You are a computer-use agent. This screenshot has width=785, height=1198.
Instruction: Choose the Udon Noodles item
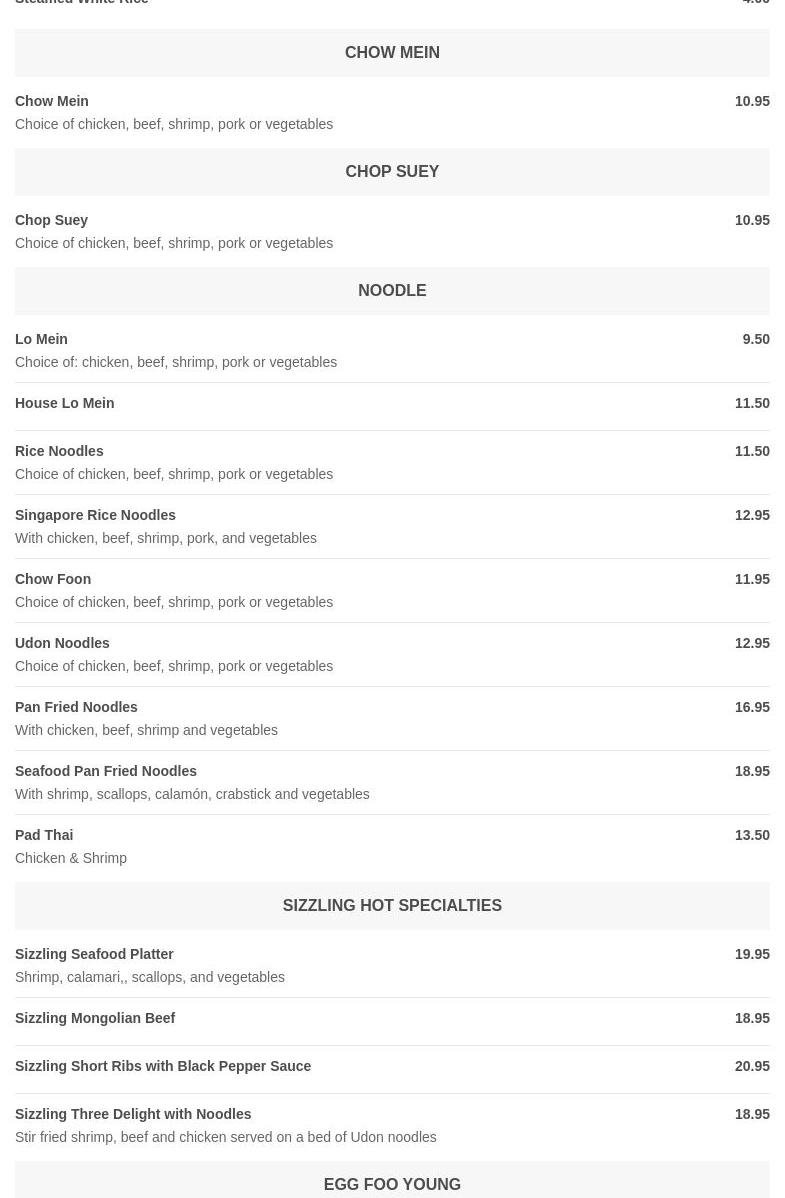[63, 643]
